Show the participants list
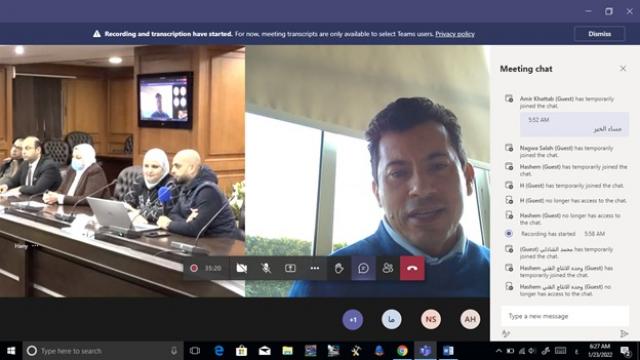 click(x=388, y=268)
